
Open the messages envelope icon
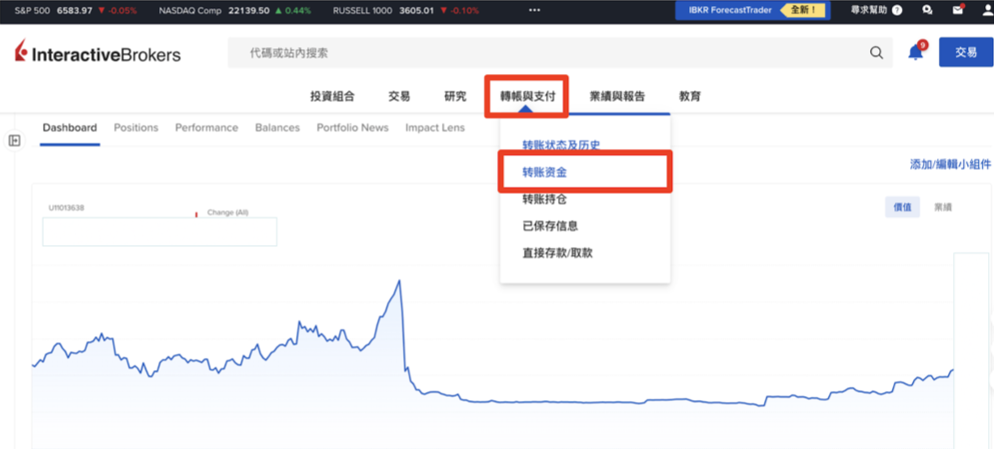pyautogui.click(x=957, y=10)
